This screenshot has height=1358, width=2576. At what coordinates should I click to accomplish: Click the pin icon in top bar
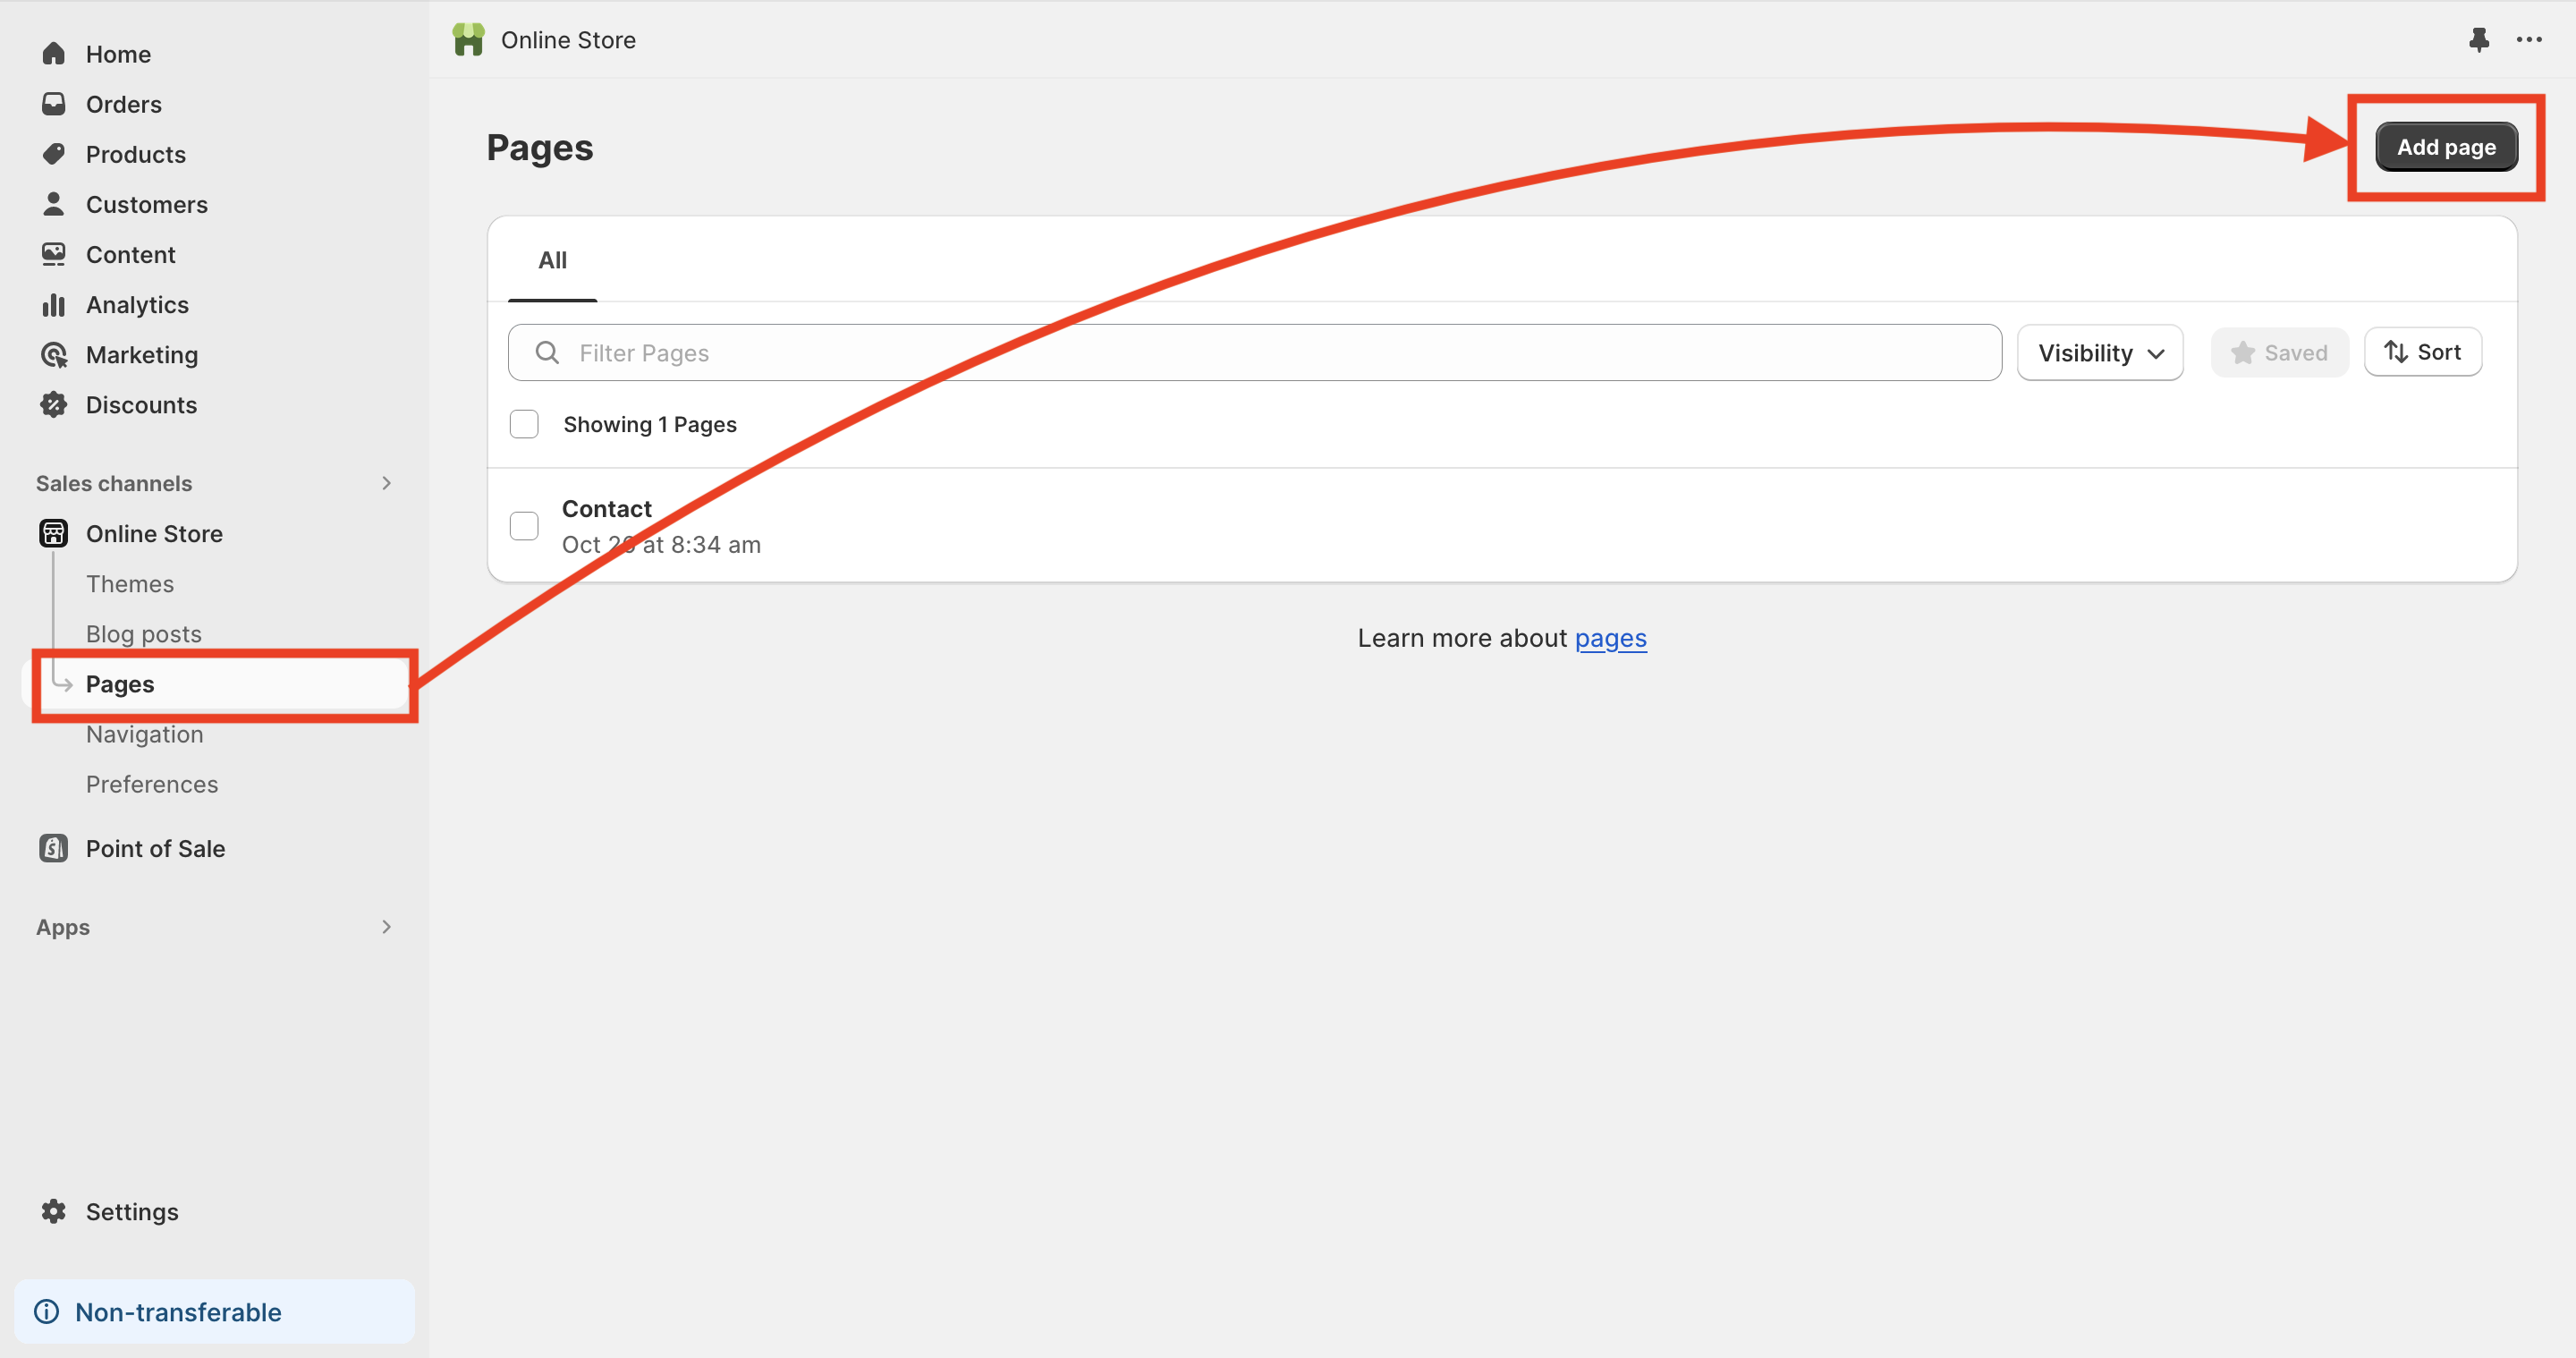click(2478, 40)
